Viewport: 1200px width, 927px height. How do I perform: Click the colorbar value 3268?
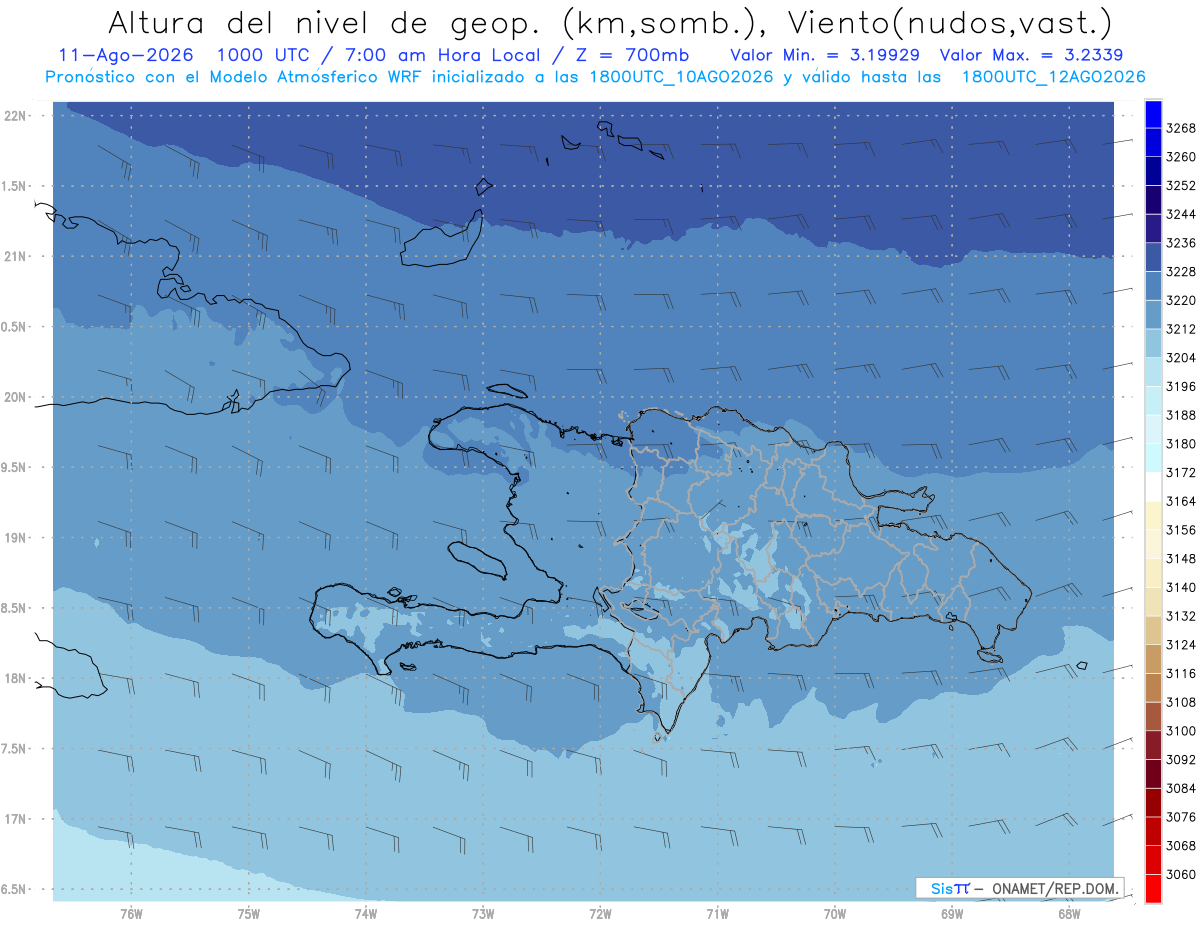1181,128
